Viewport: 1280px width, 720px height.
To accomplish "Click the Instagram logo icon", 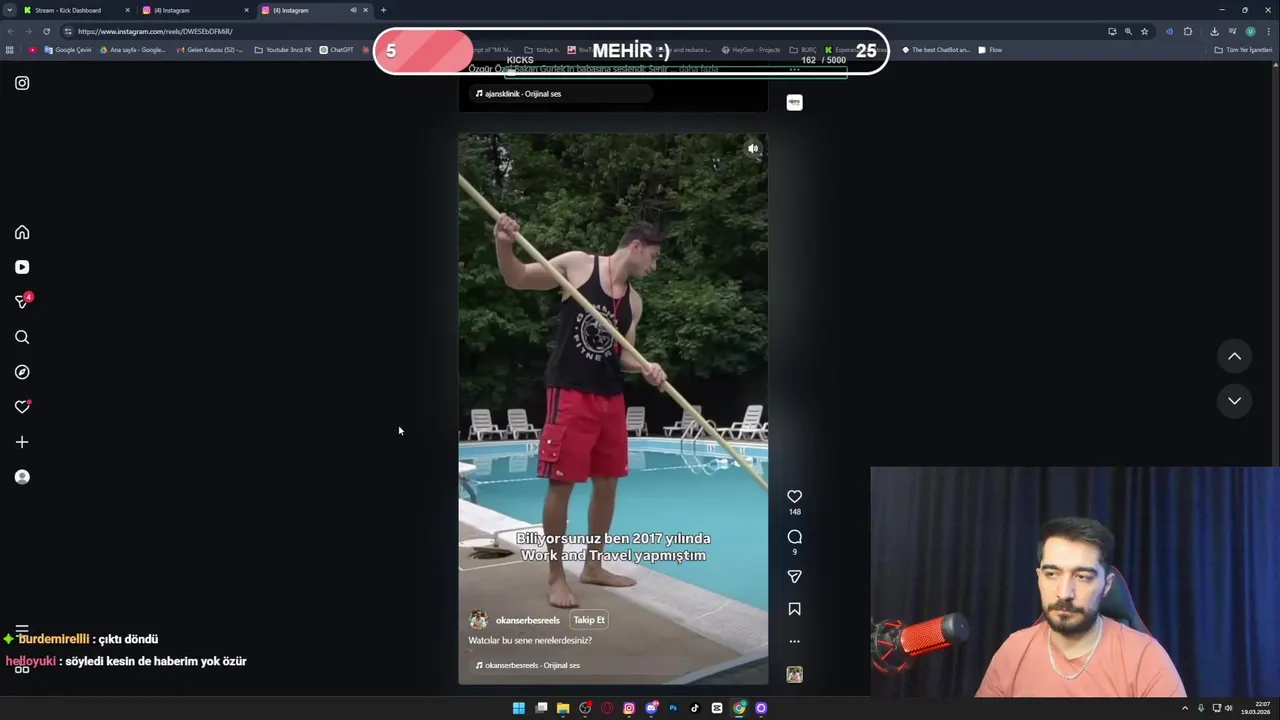I will point(22,83).
